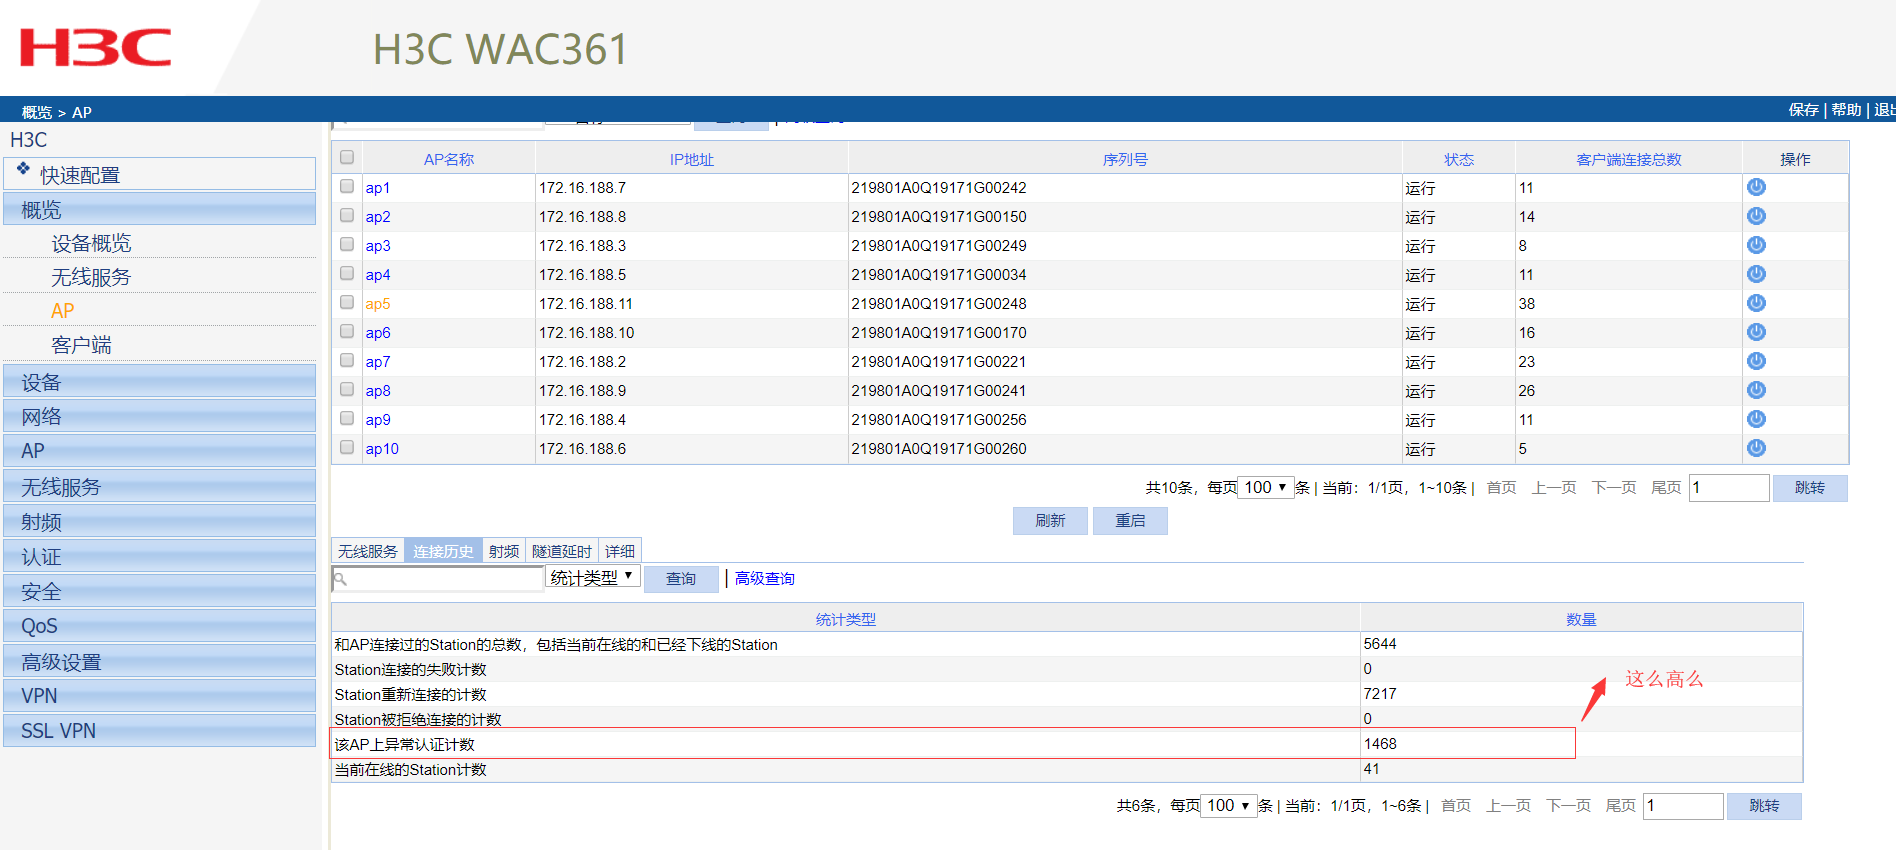The width and height of the screenshot is (1896, 850).
Task: Expand the 网络 sidebar section
Action: click(x=160, y=416)
